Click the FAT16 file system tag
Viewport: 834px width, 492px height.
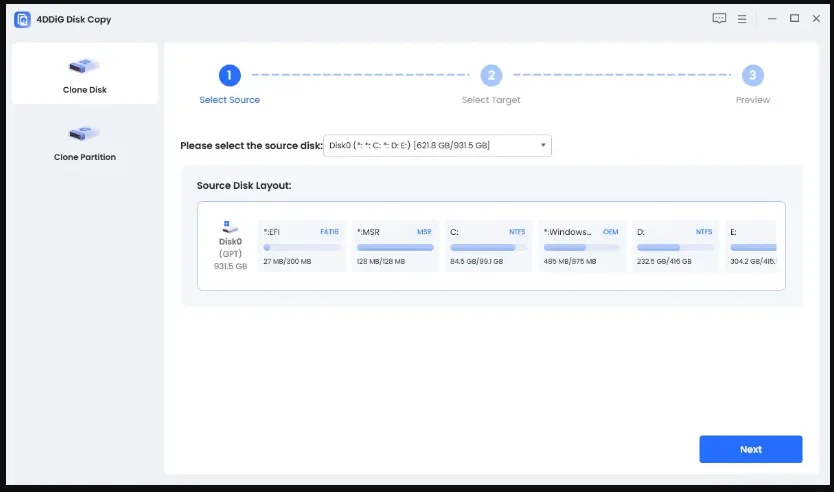pos(329,232)
